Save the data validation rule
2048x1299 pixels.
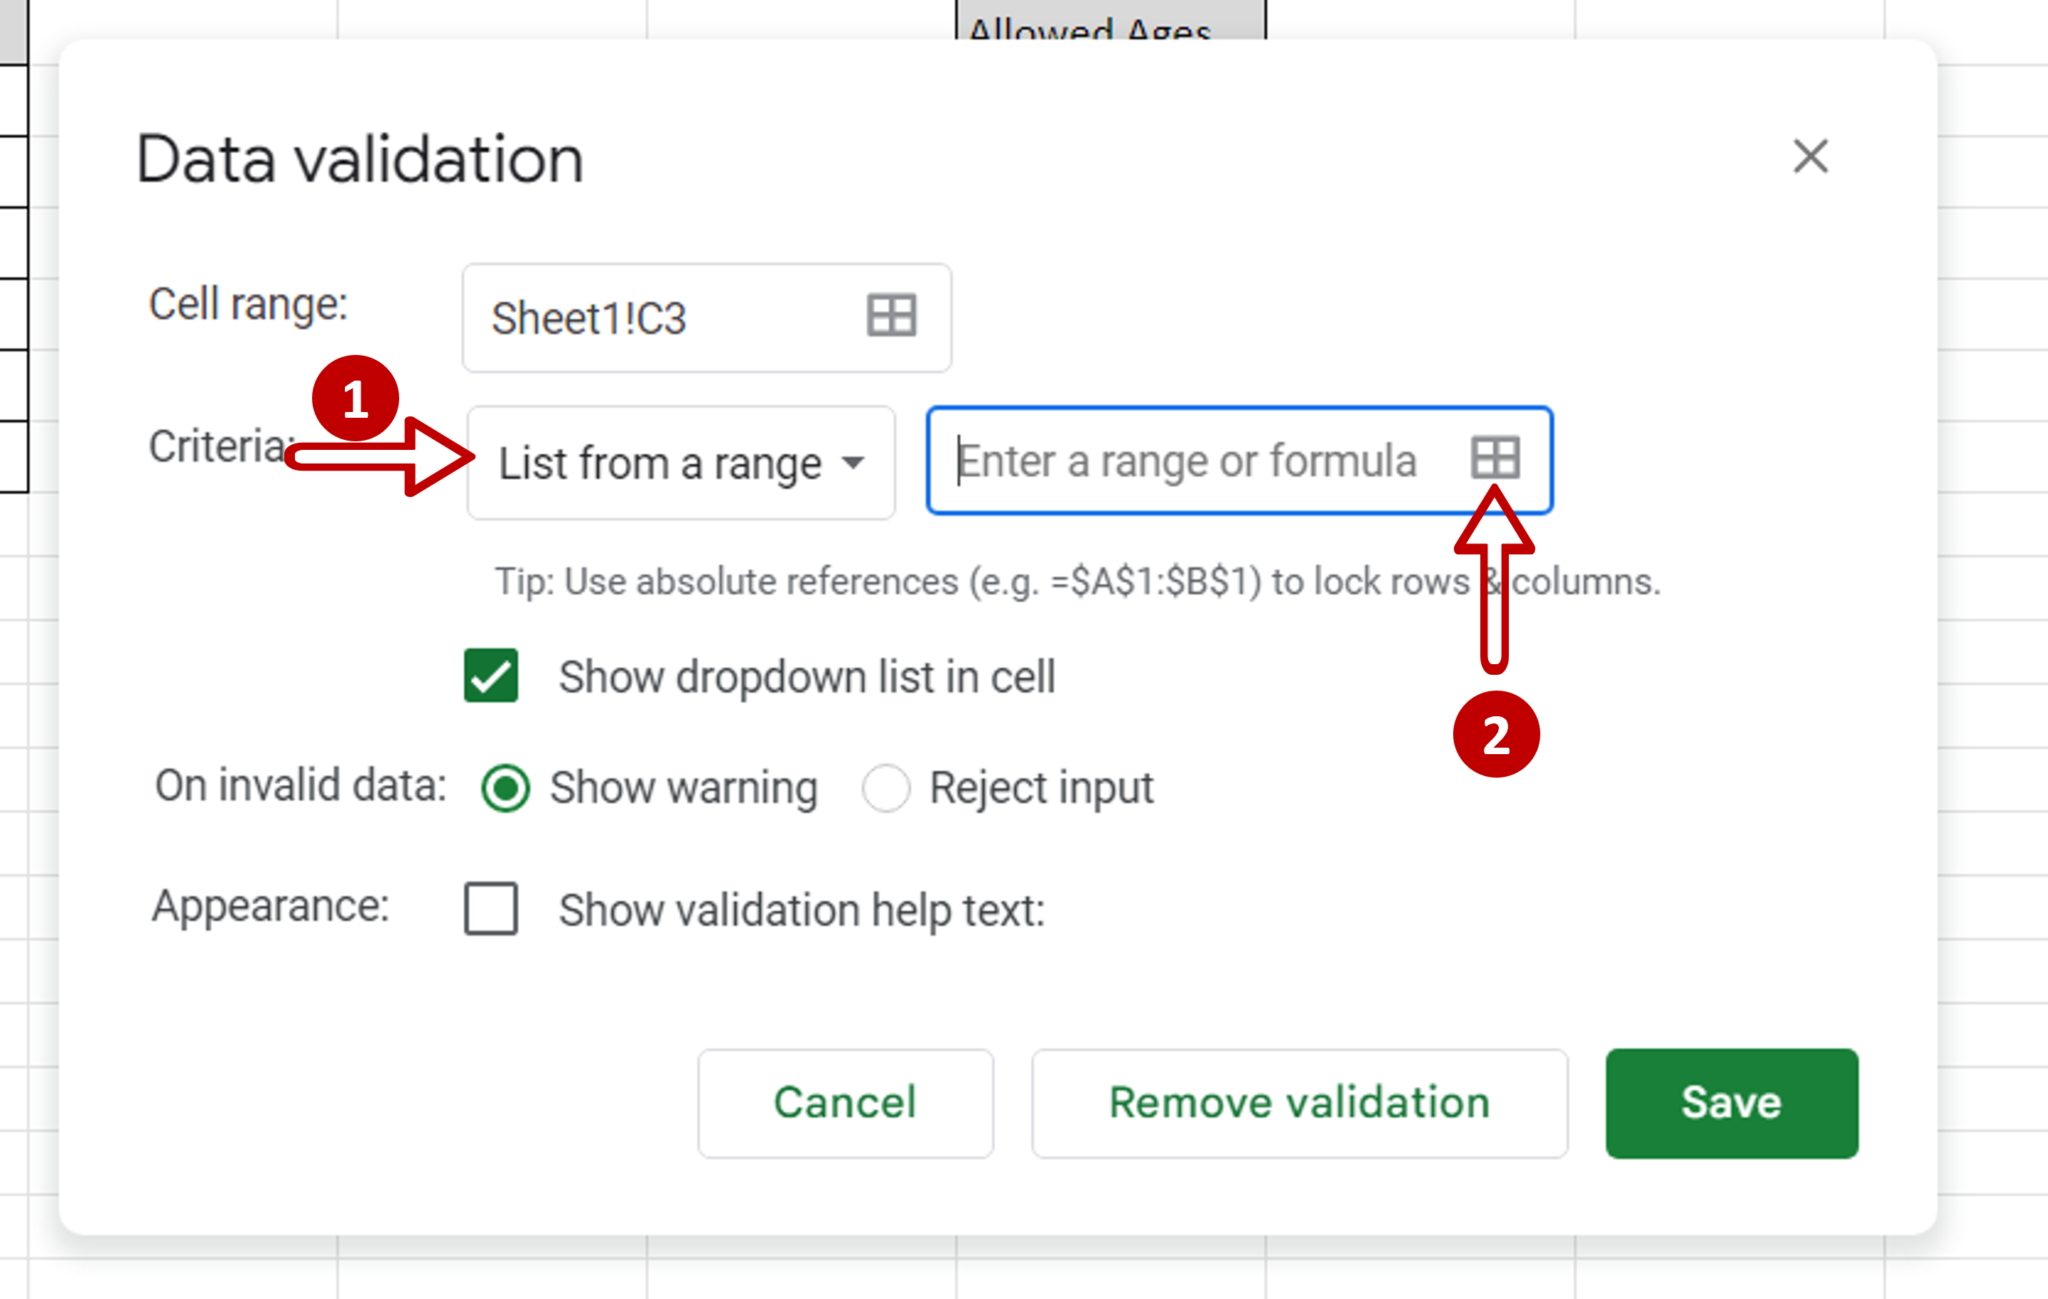coord(1732,1103)
